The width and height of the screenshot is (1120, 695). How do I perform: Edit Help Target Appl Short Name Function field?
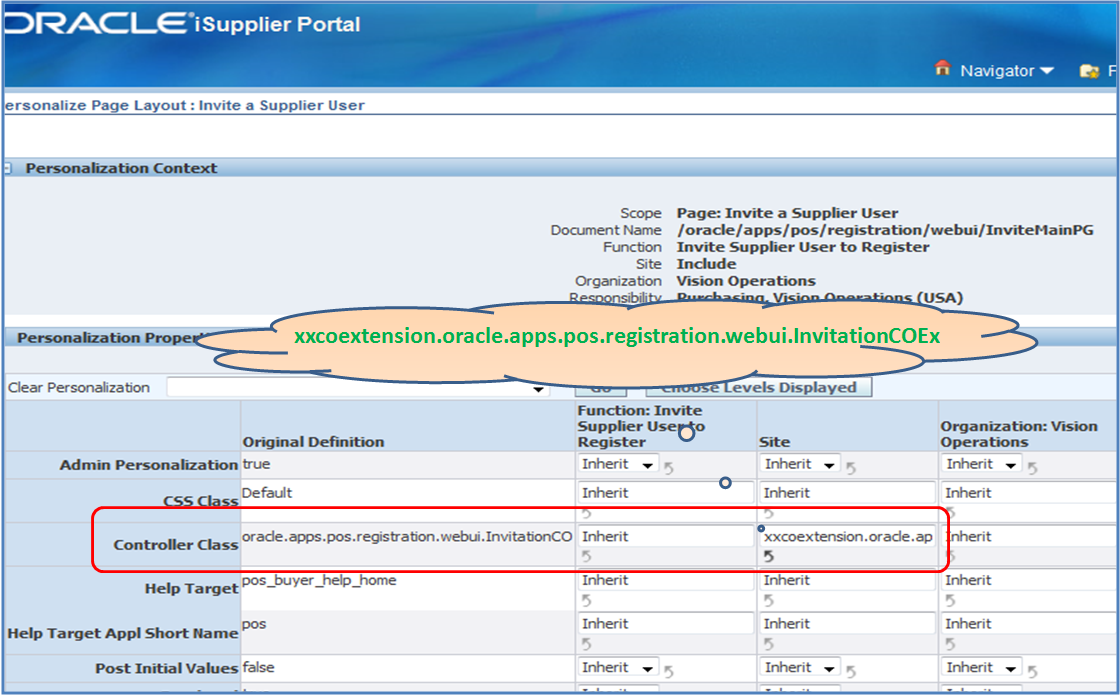click(666, 624)
